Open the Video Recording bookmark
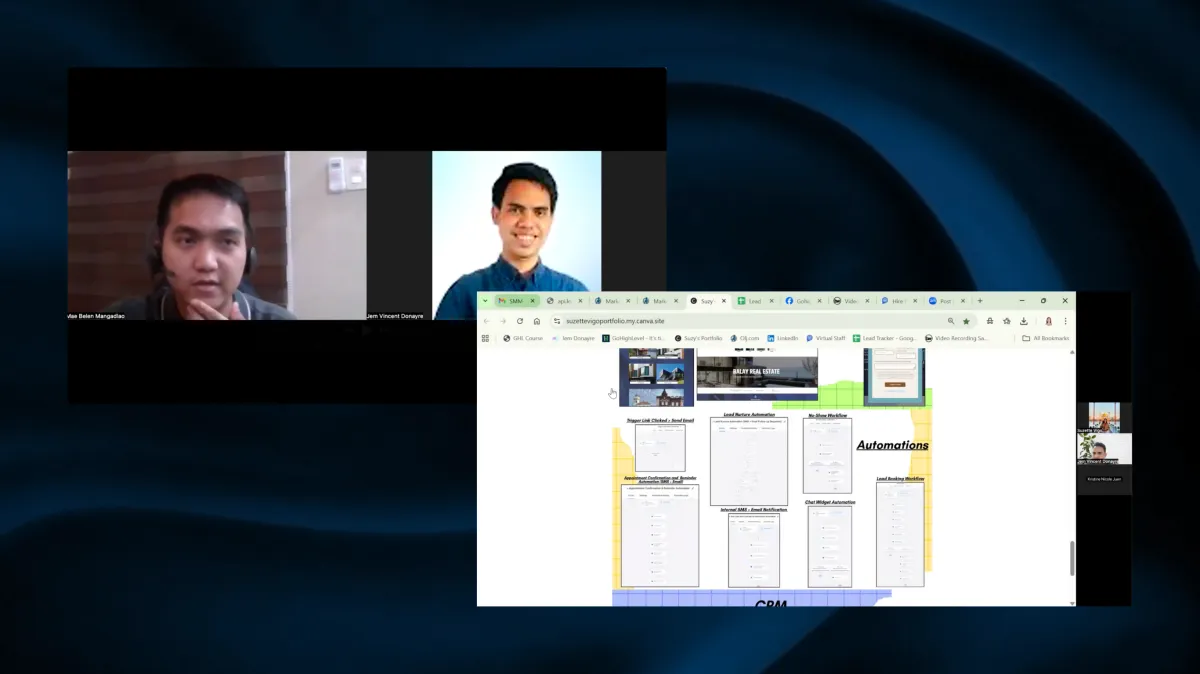The height and width of the screenshot is (674, 1200). pos(957,338)
